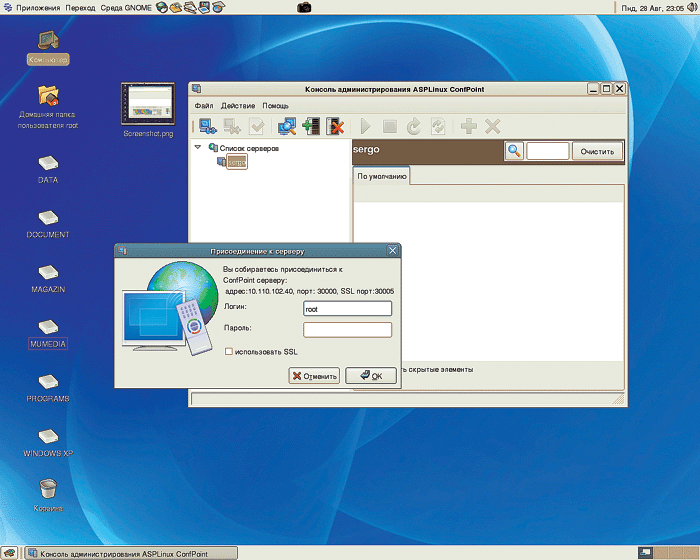Click the restart circular arrow toolbar icon
Screen dimensions: 700x560
(414, 126)
